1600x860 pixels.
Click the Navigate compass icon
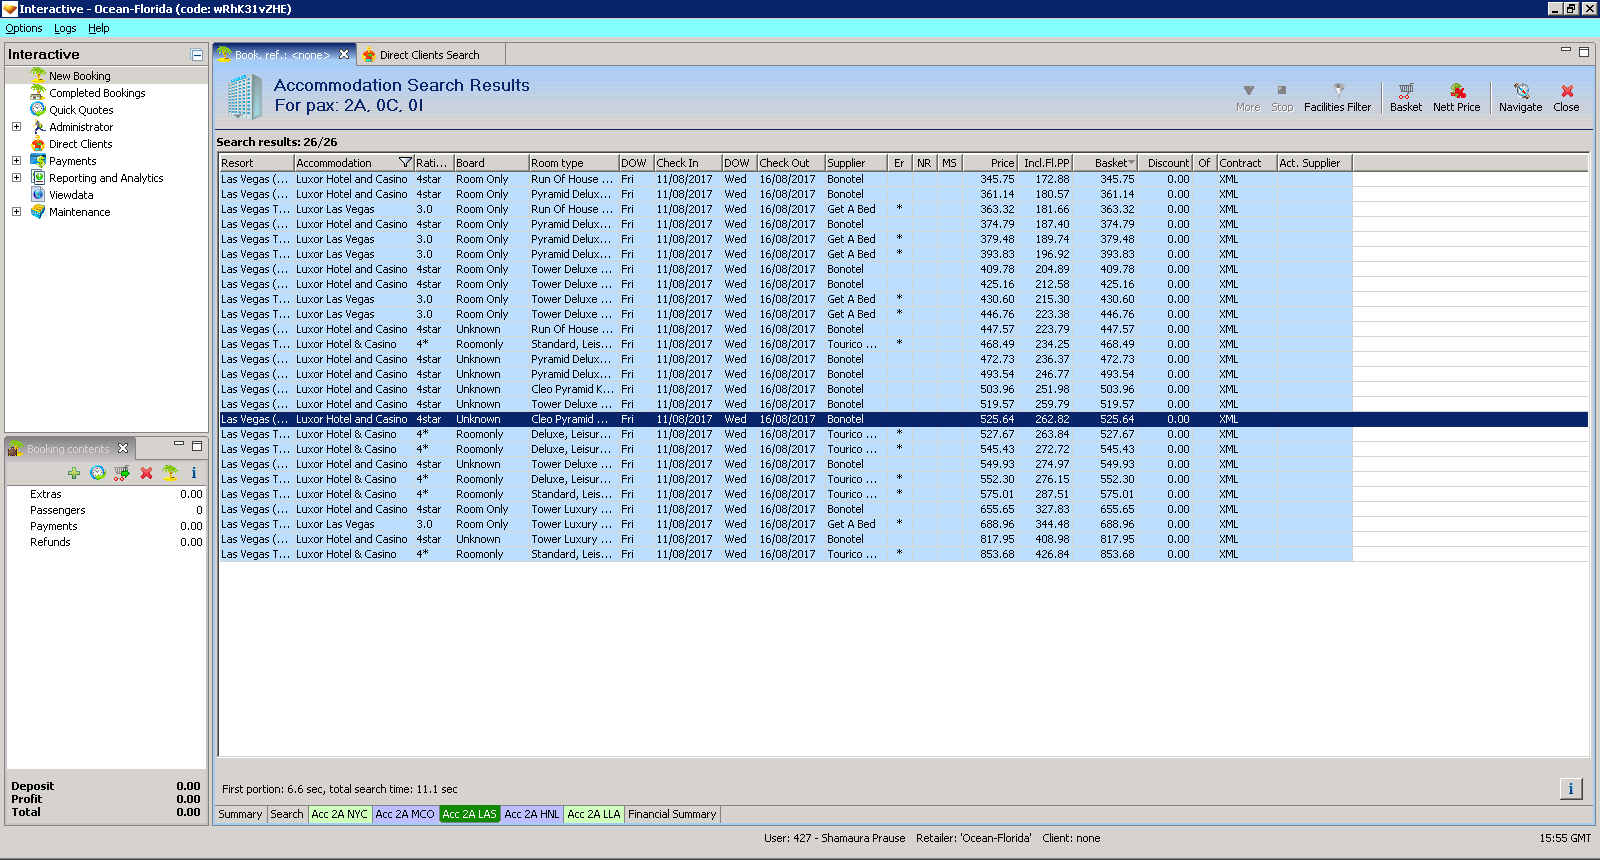(x=1520, y=97)
